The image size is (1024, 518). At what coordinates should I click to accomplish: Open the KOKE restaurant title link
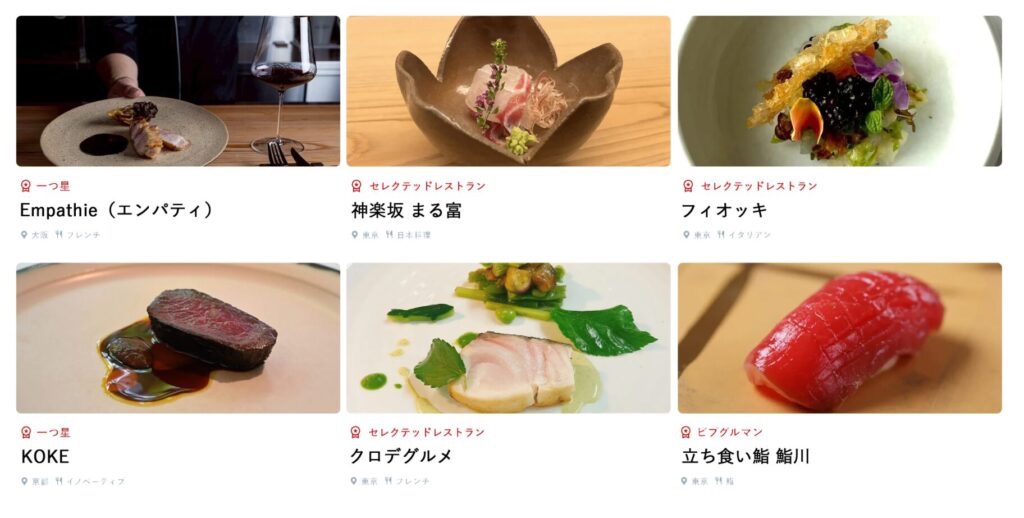(45, 457)
